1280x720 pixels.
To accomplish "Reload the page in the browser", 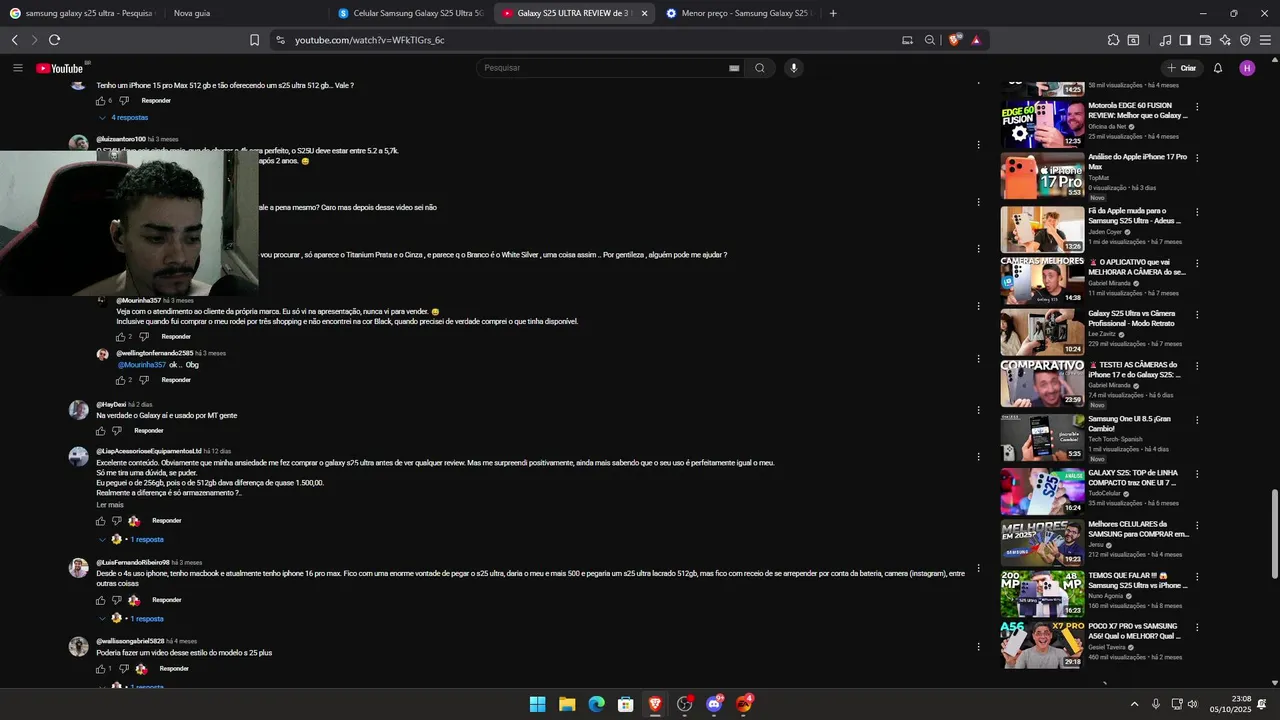I will point(54,40).
